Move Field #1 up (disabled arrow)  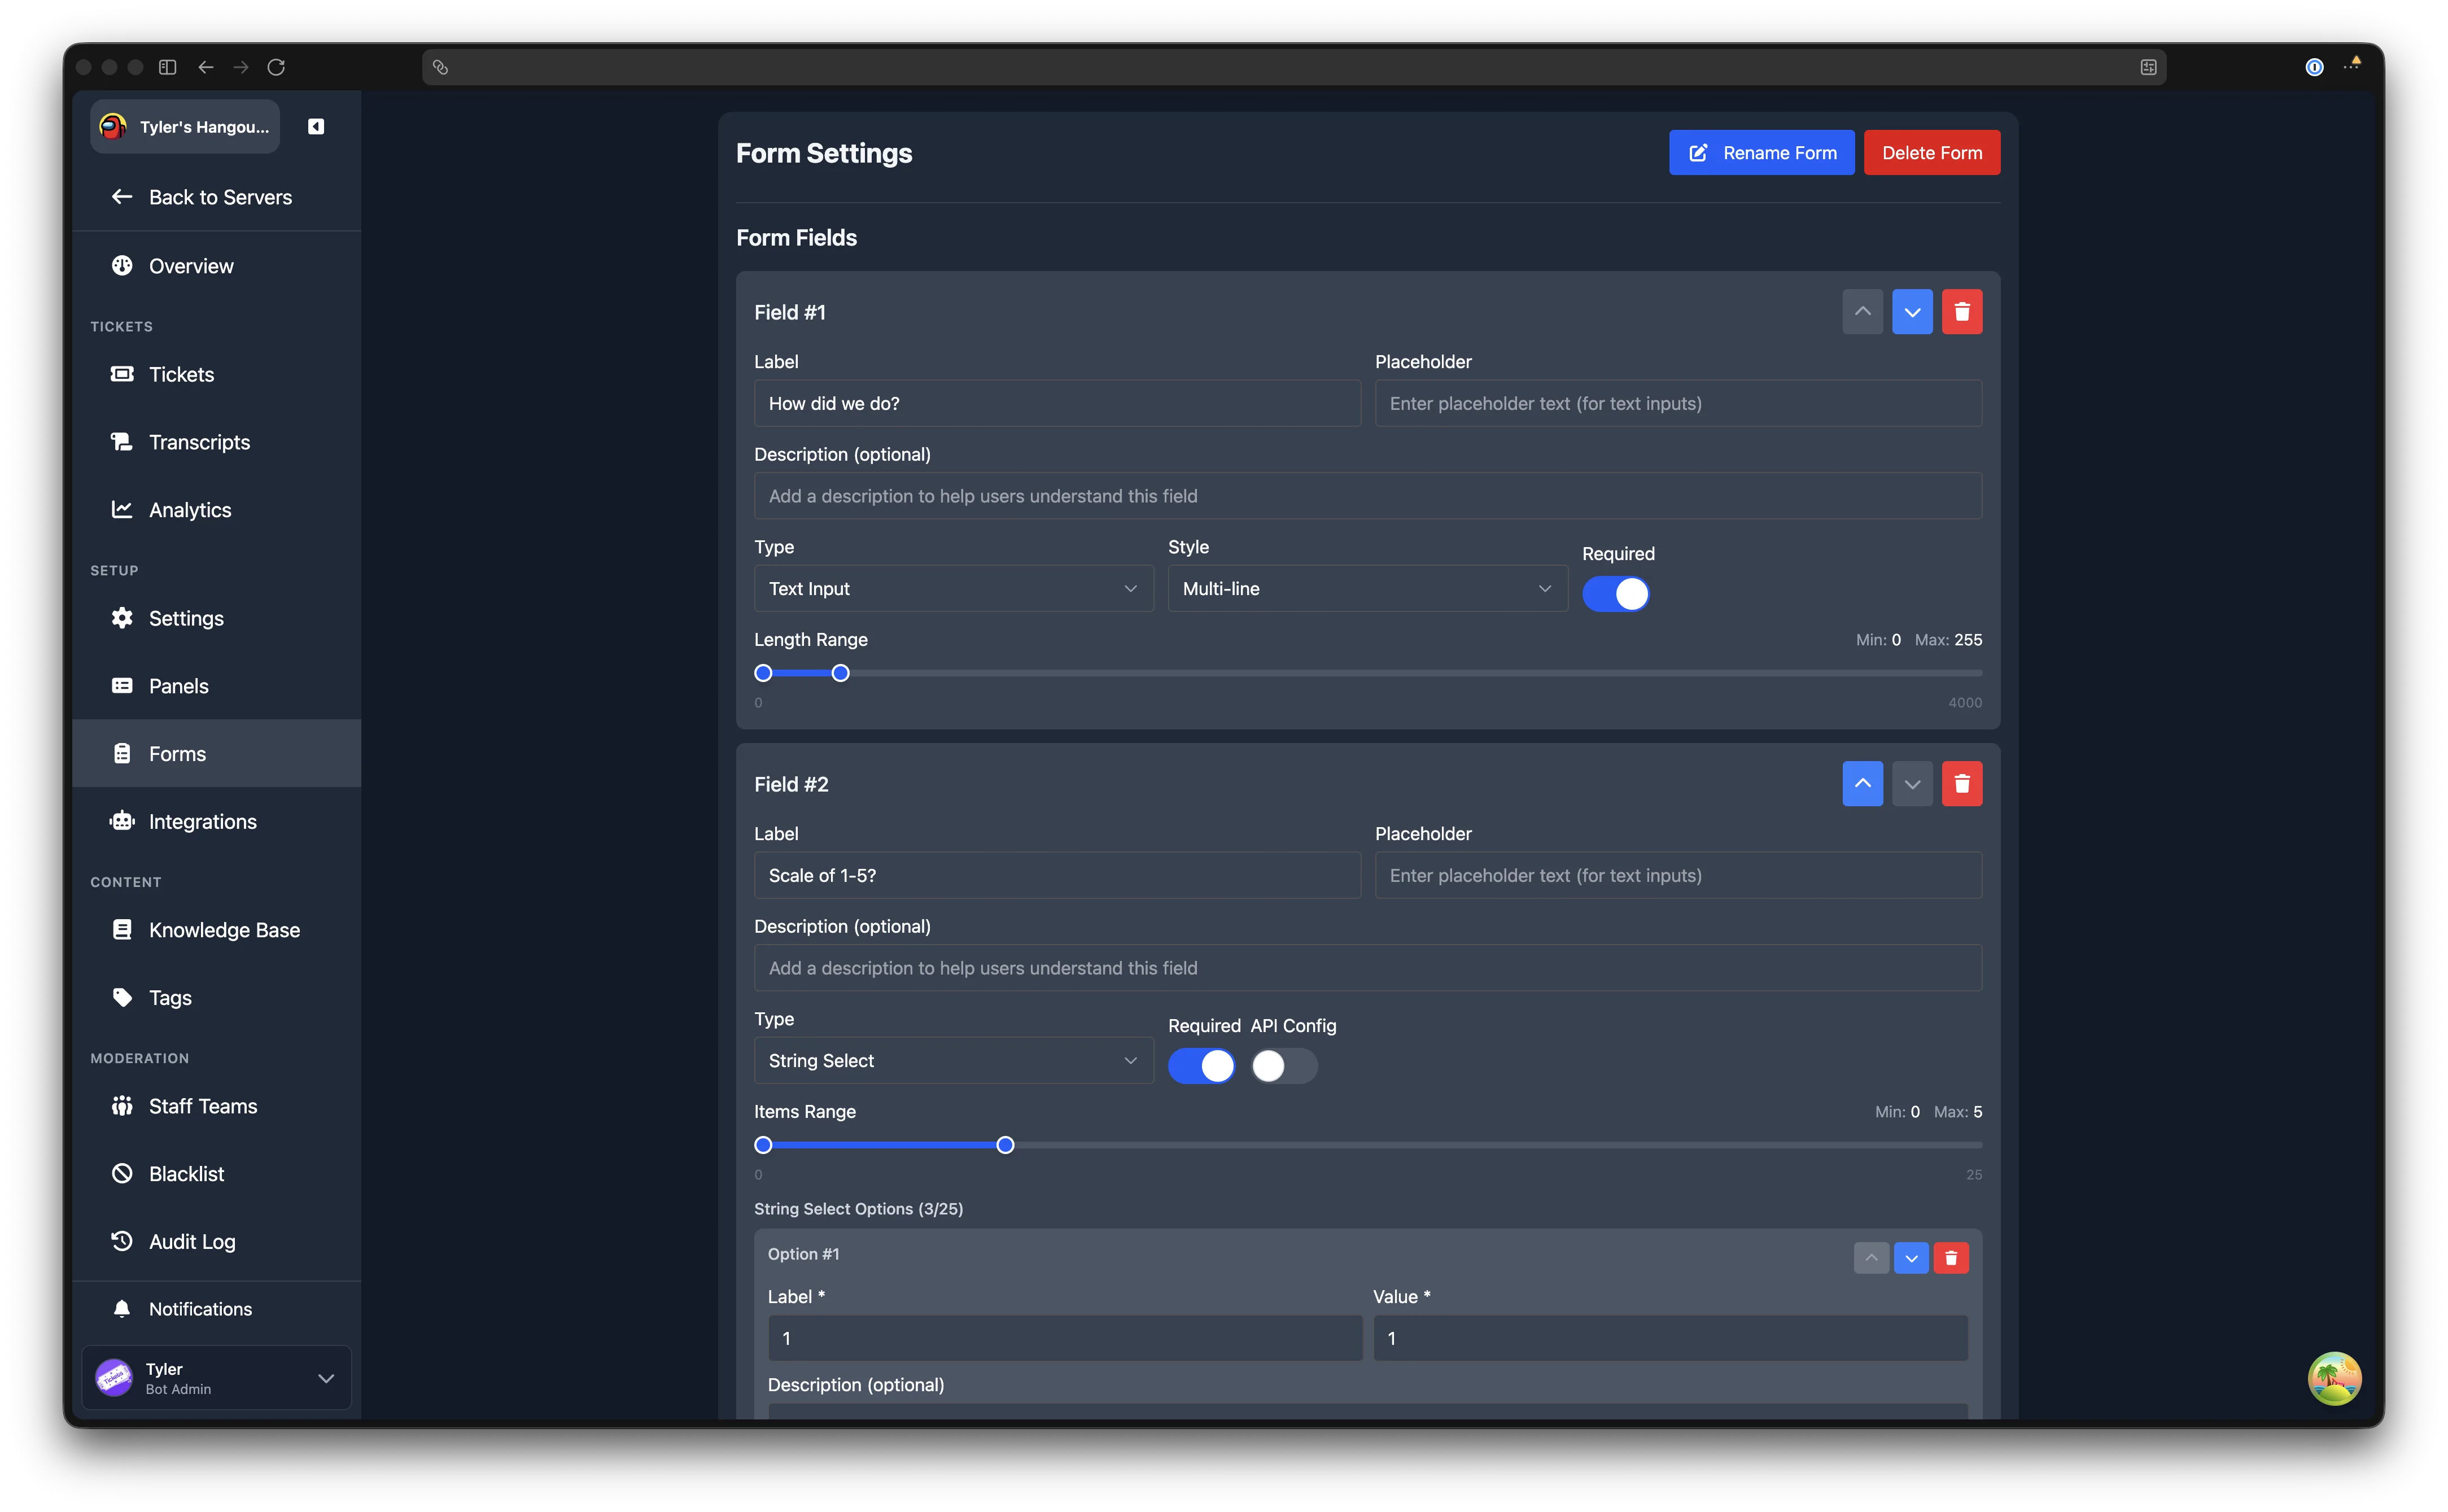[x=1862, y=312]
